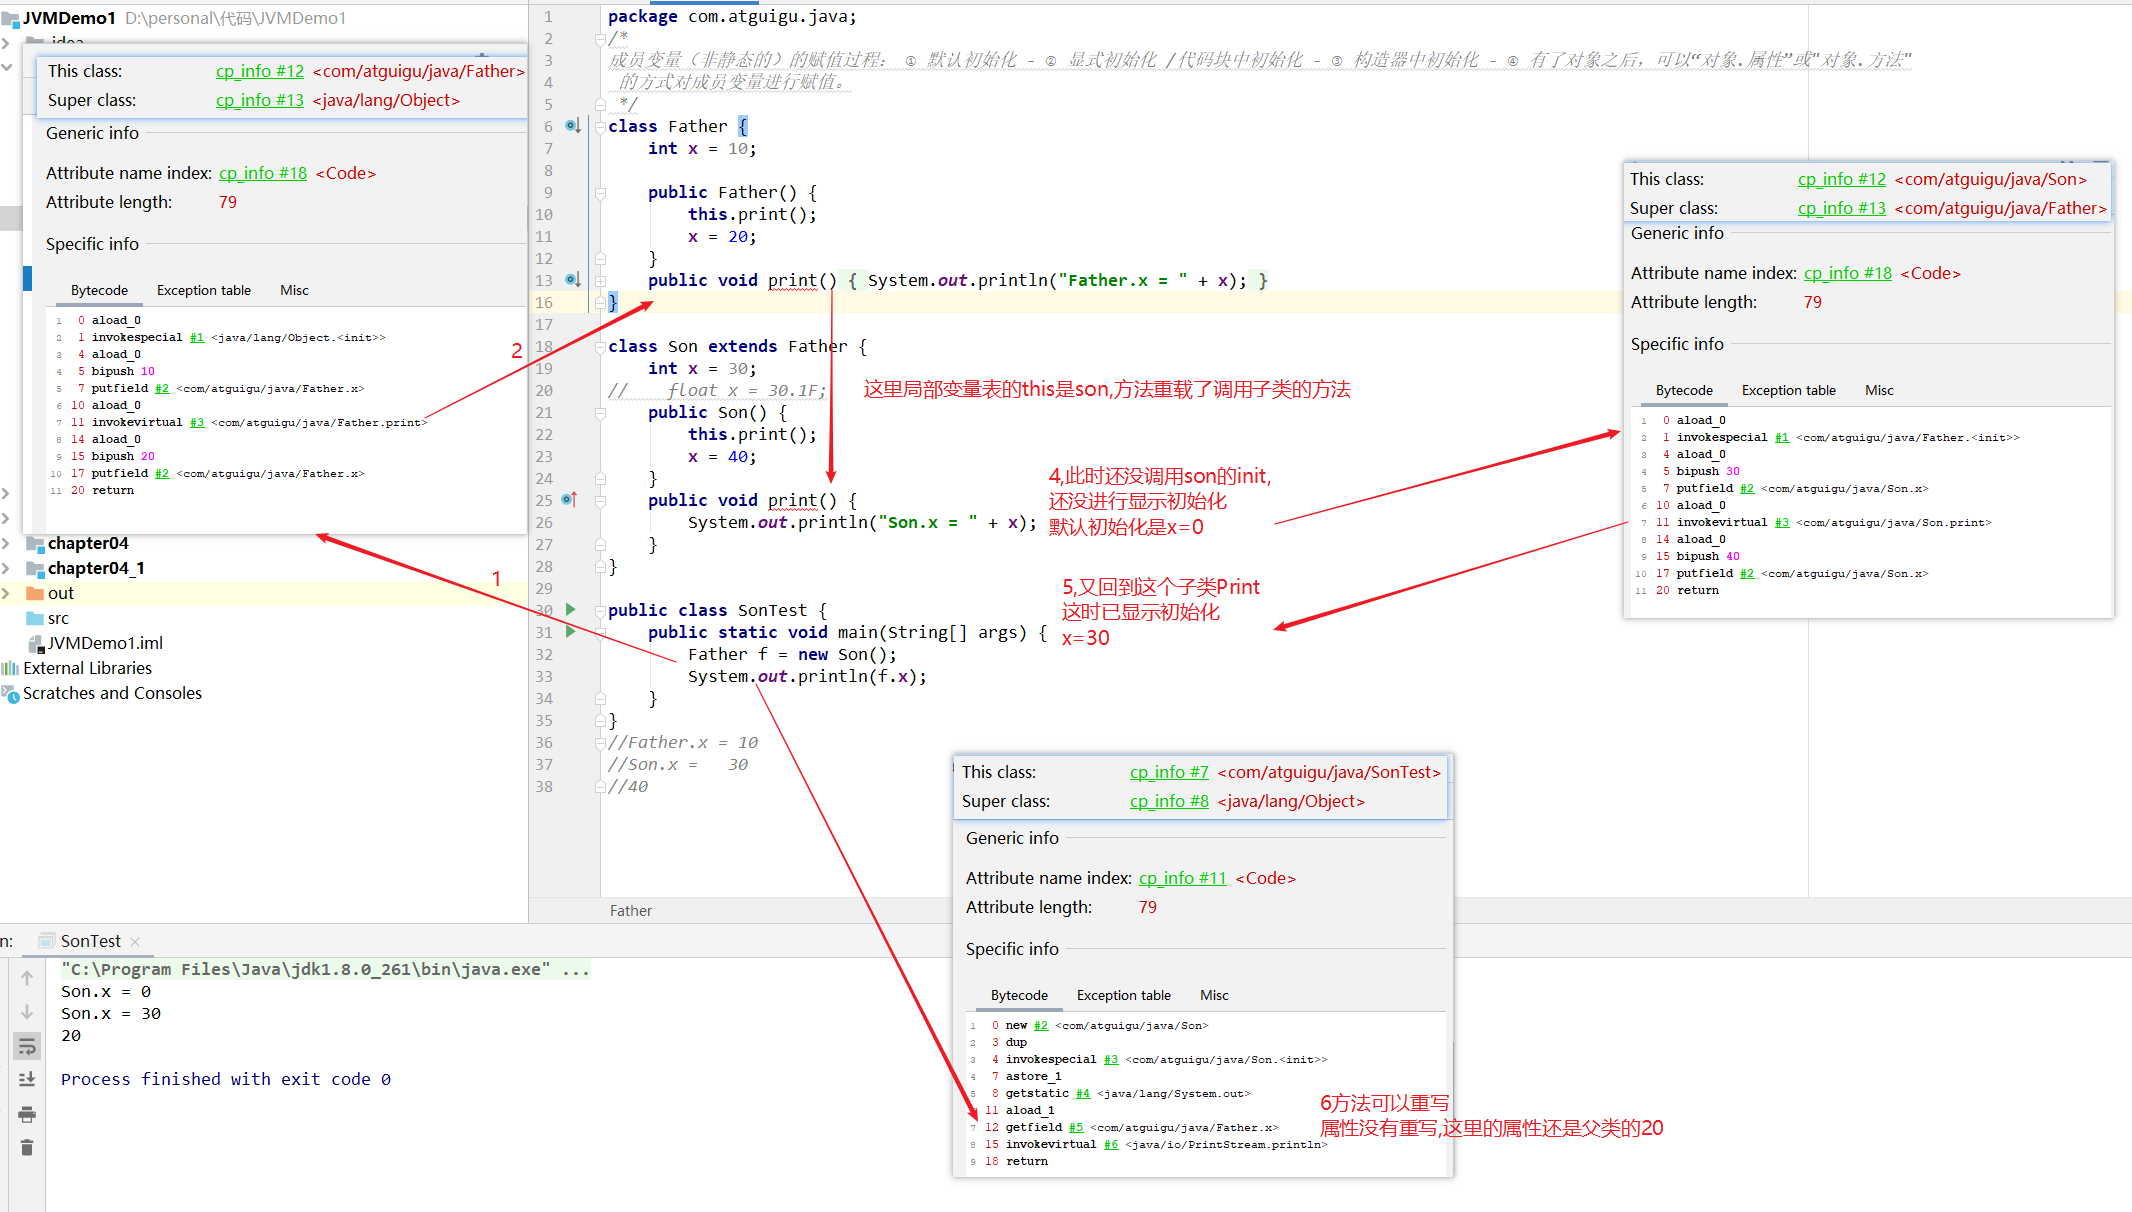This screenshot has width=2132, height=1212.
Task: Switch to Misc tab in SonTest bytecode panel
Action: click(x=1214, y=995)
